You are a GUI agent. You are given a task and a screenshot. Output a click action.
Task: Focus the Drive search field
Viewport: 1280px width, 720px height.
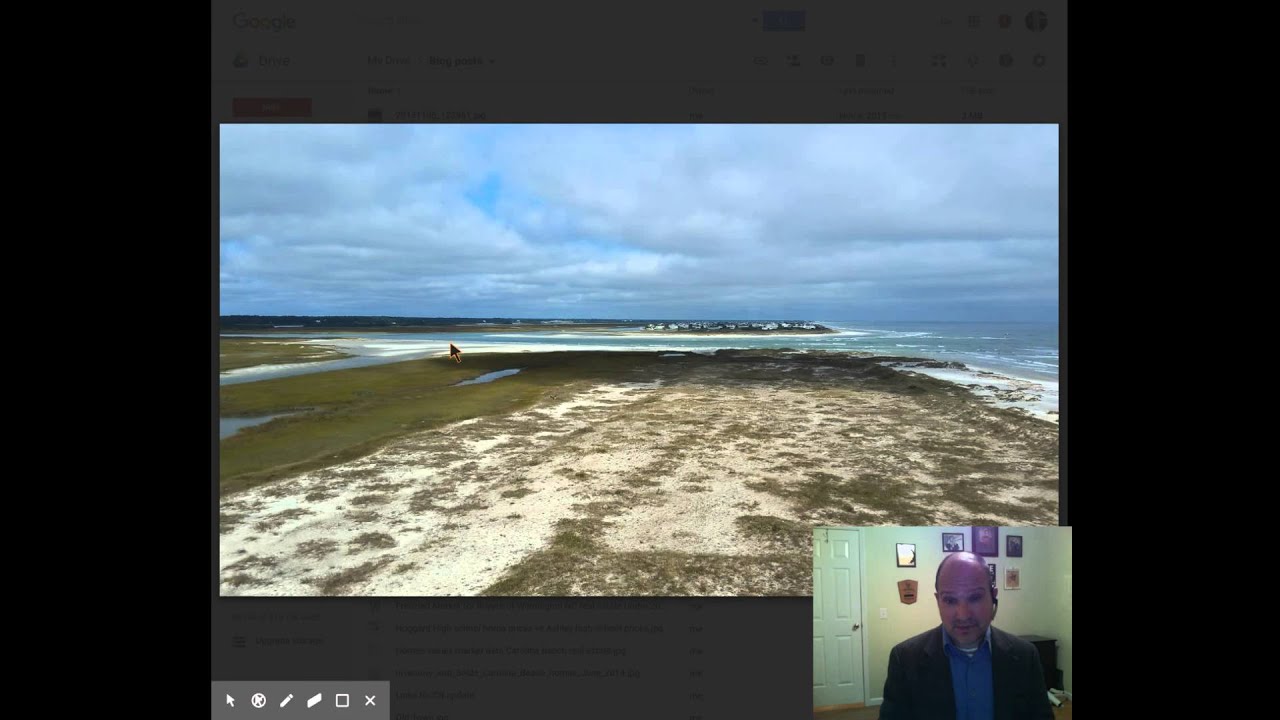point(555,21)
